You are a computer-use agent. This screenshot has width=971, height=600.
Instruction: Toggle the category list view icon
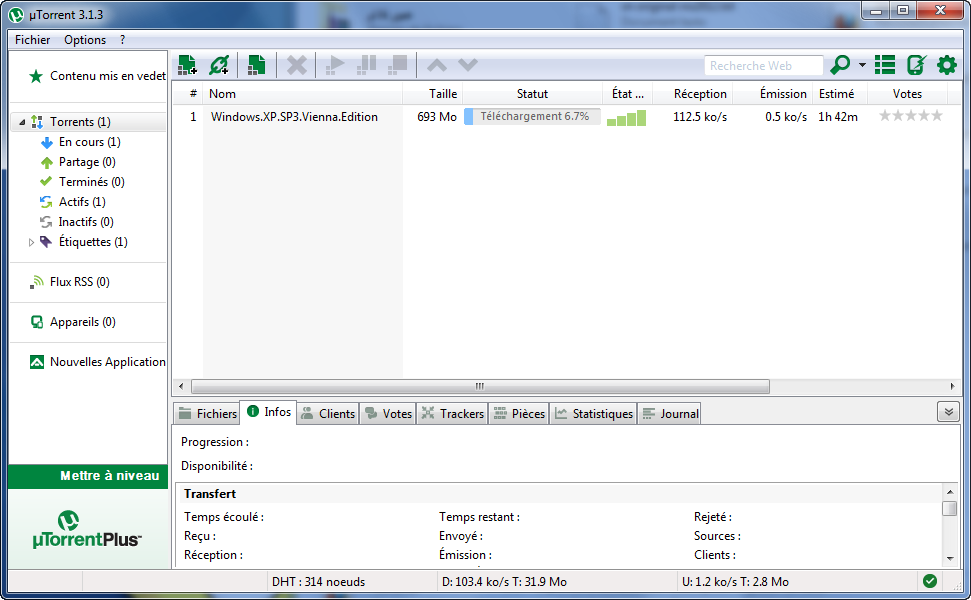click(885, 64)
